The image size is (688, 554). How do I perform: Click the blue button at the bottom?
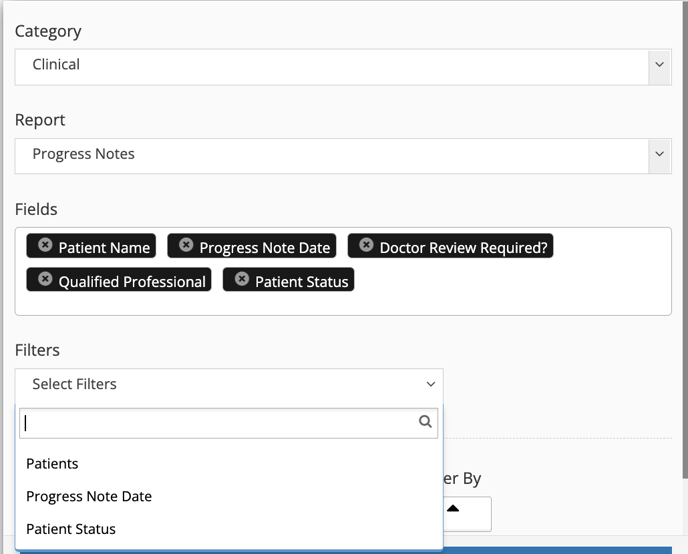346,550
